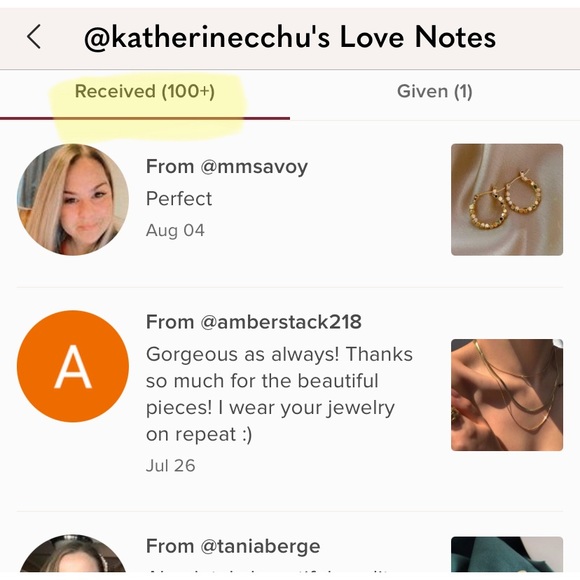This screenshot has width=580, height=580.
Task: Open the avatar next to the @taniaberge note
Action: (x=73, y=553)
